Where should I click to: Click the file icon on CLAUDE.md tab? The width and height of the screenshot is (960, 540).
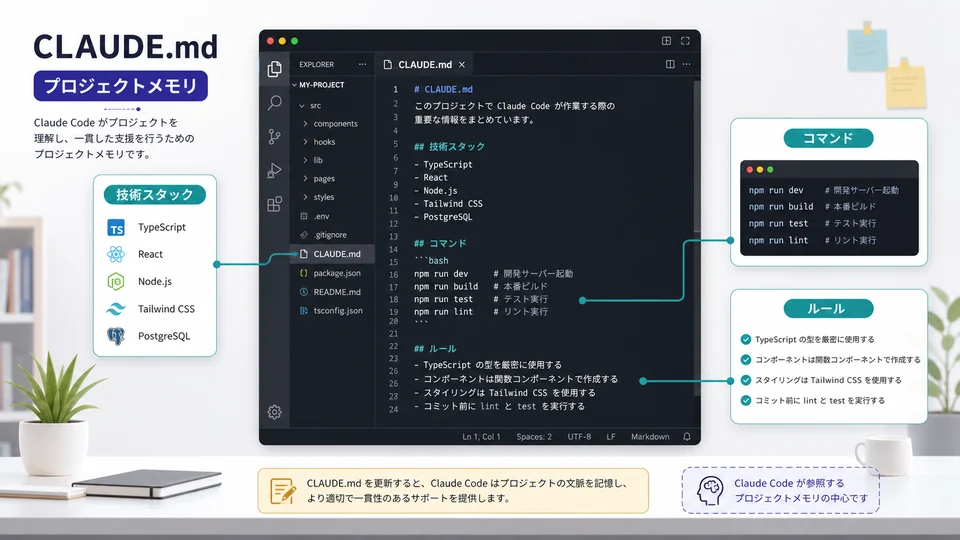(388, 64)
